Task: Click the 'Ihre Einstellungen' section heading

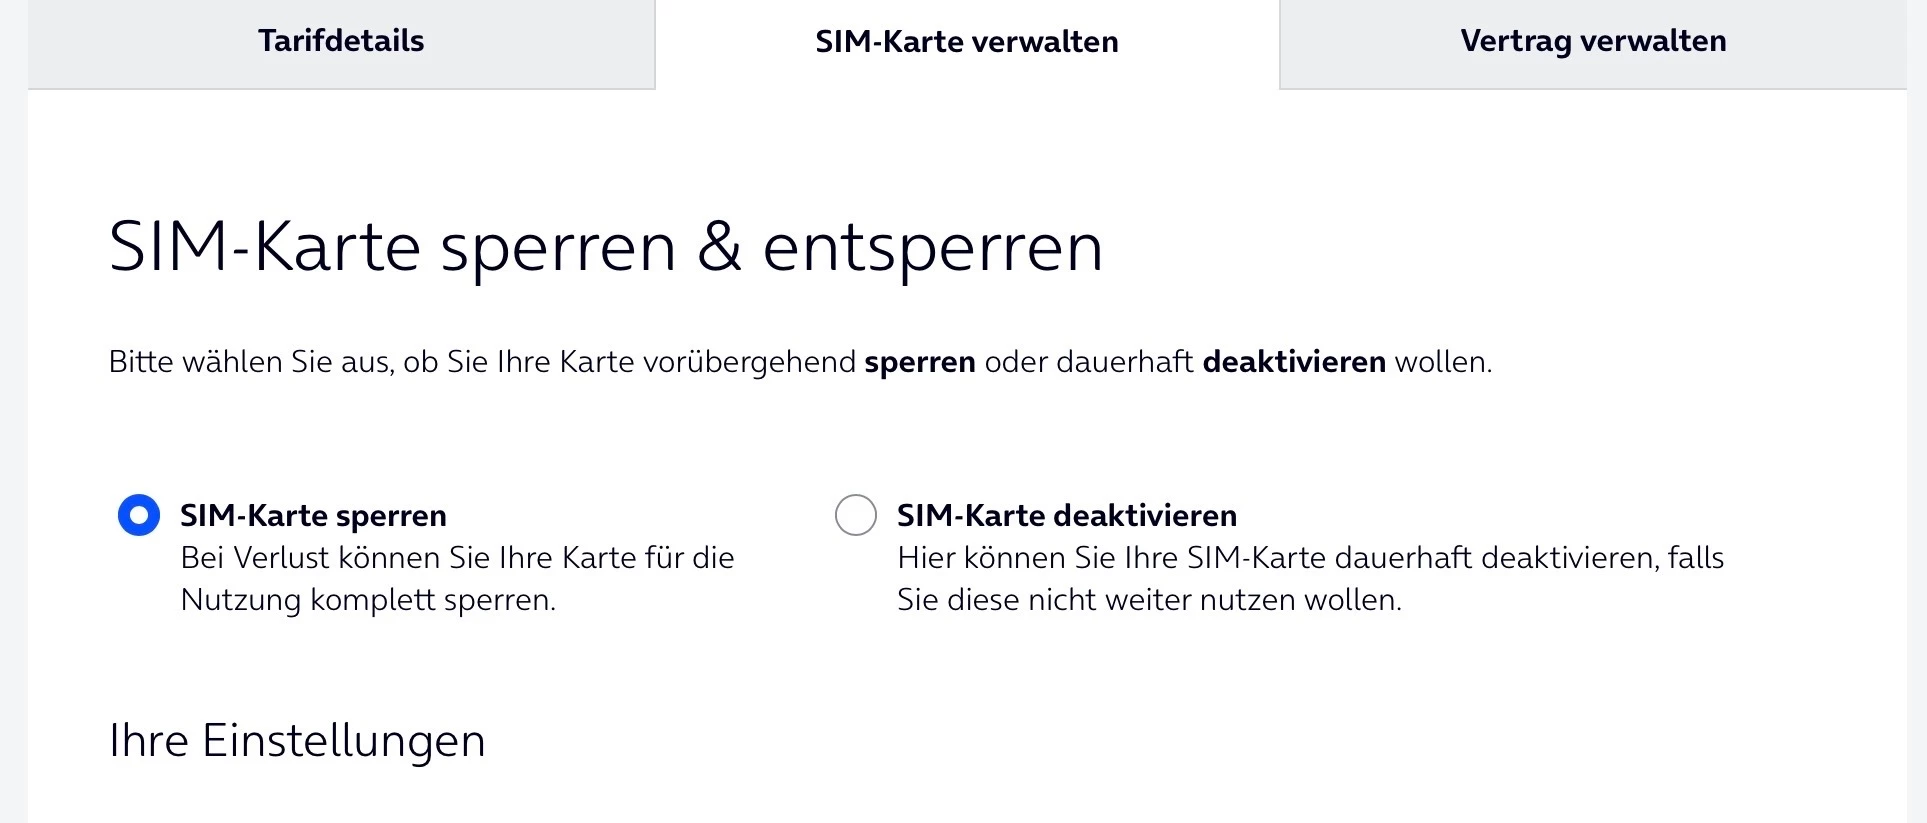Action: pos(297,741)
